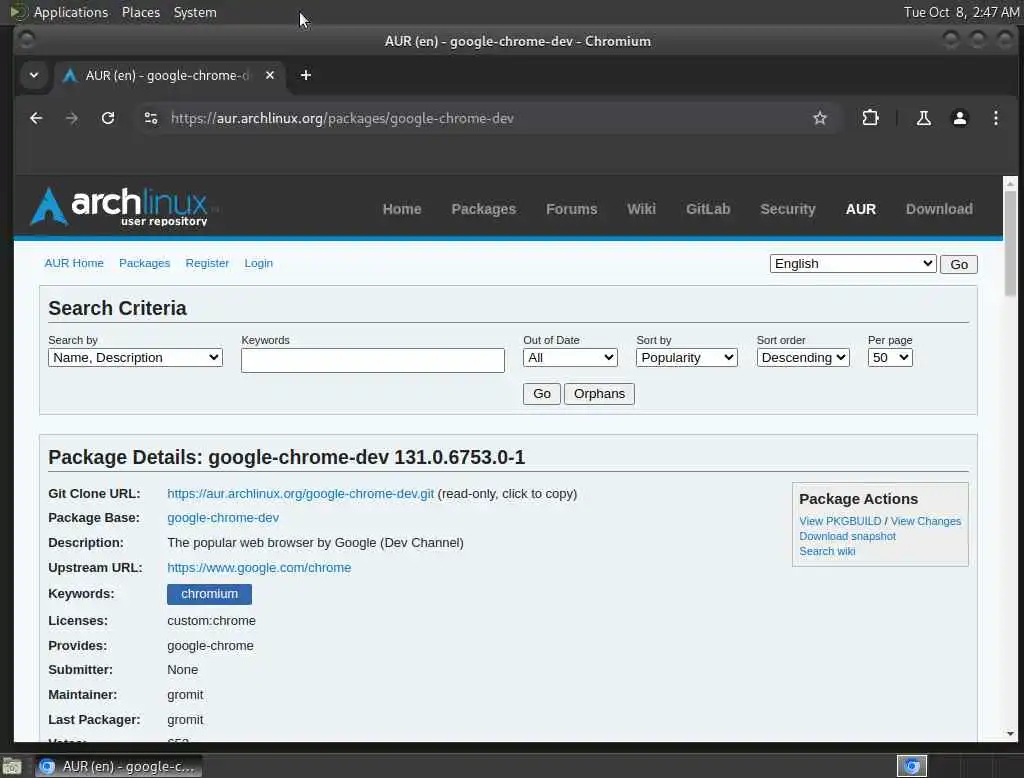
Task: Open the Forums navigation link
Action: 571,209
